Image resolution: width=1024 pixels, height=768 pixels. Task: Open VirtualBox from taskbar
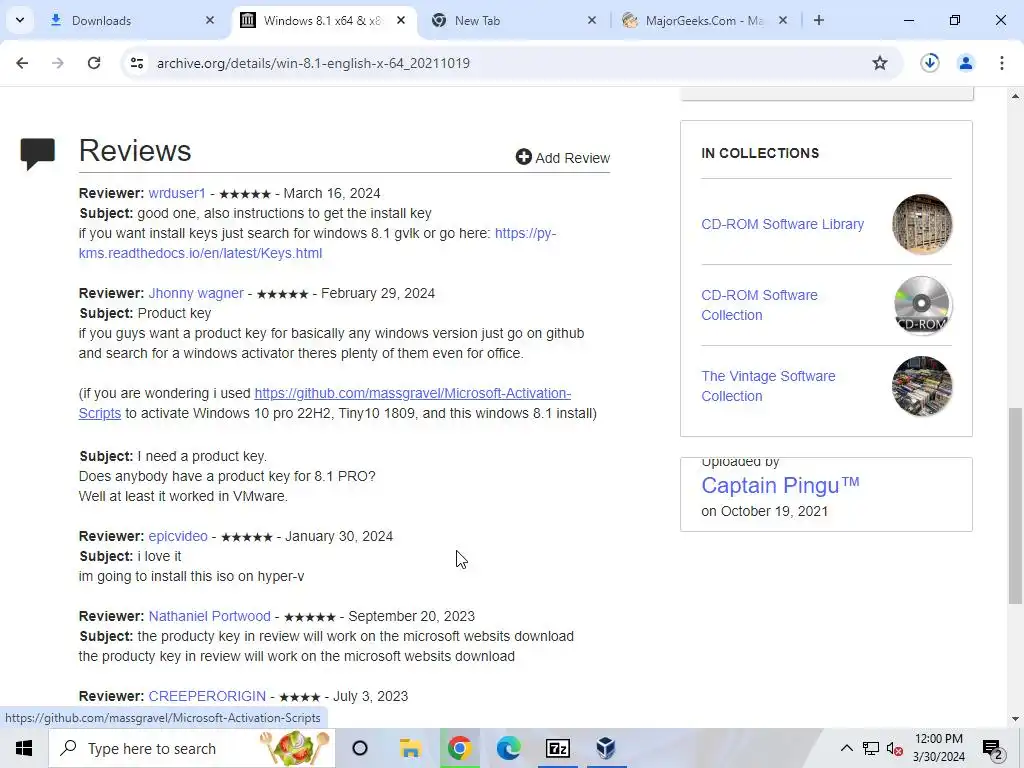606,748
